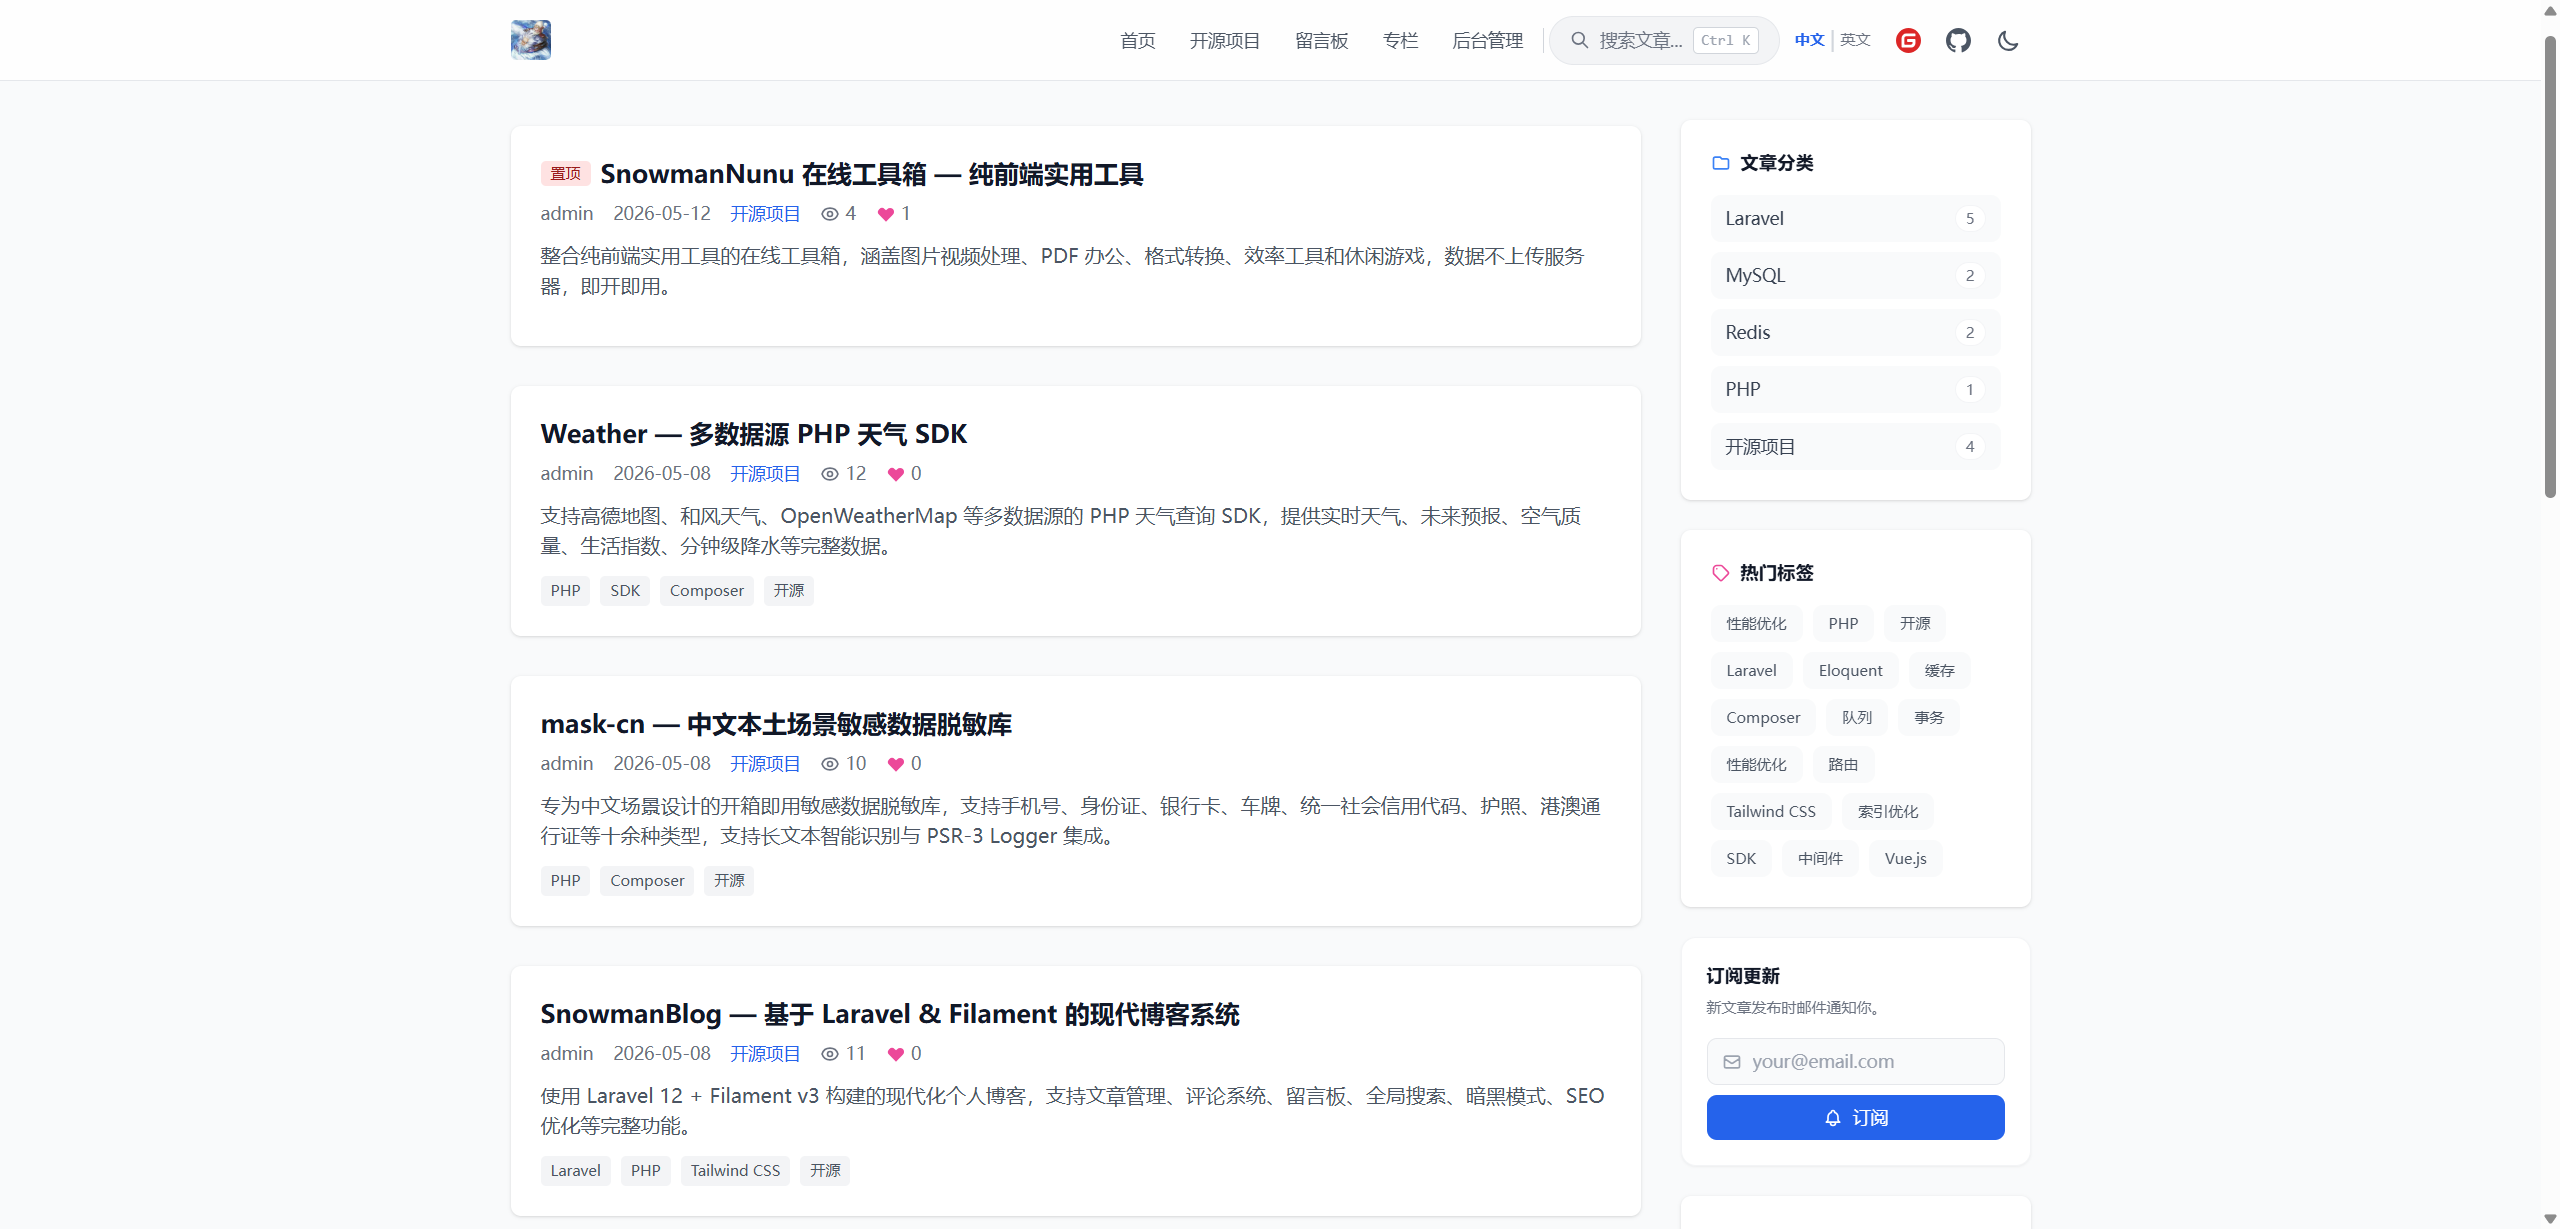The width and height of the screenshot is (2560, 1229).
Task: Click 路由 hot tag
Action: [1843, 765]
